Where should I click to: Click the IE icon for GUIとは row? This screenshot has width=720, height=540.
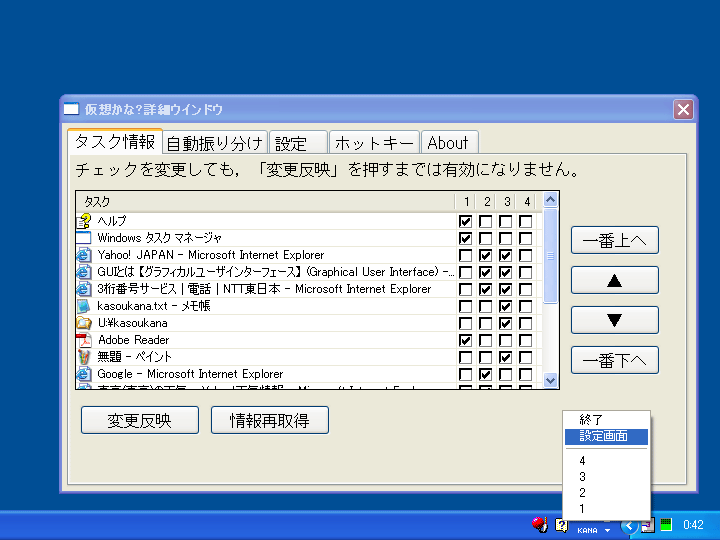(x=84, y=272)
